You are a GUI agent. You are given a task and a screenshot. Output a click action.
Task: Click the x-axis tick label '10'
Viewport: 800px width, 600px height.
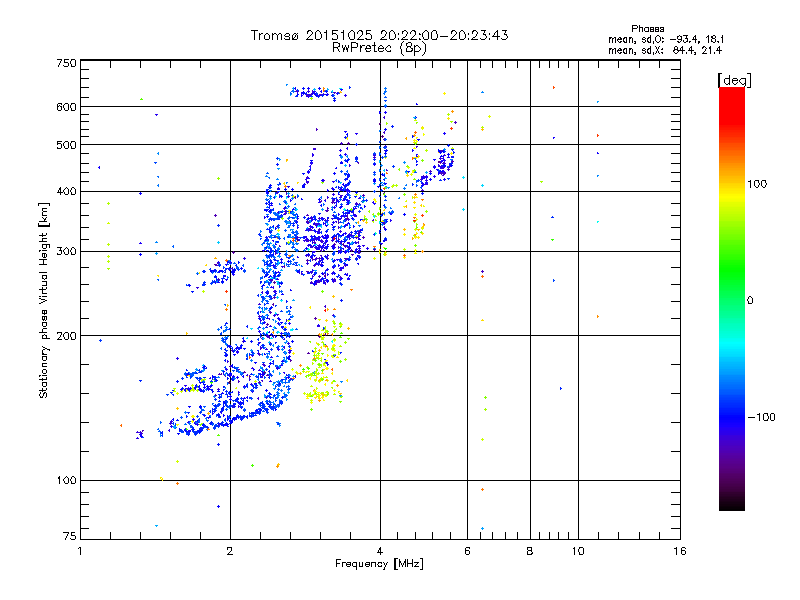click(x=578, y=551)
